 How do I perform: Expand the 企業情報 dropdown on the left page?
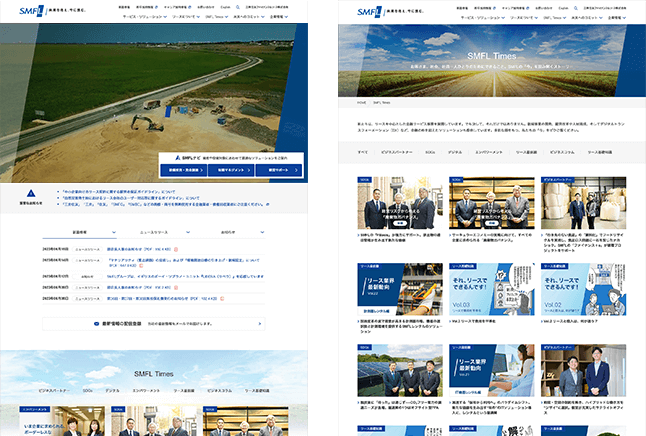276,18
